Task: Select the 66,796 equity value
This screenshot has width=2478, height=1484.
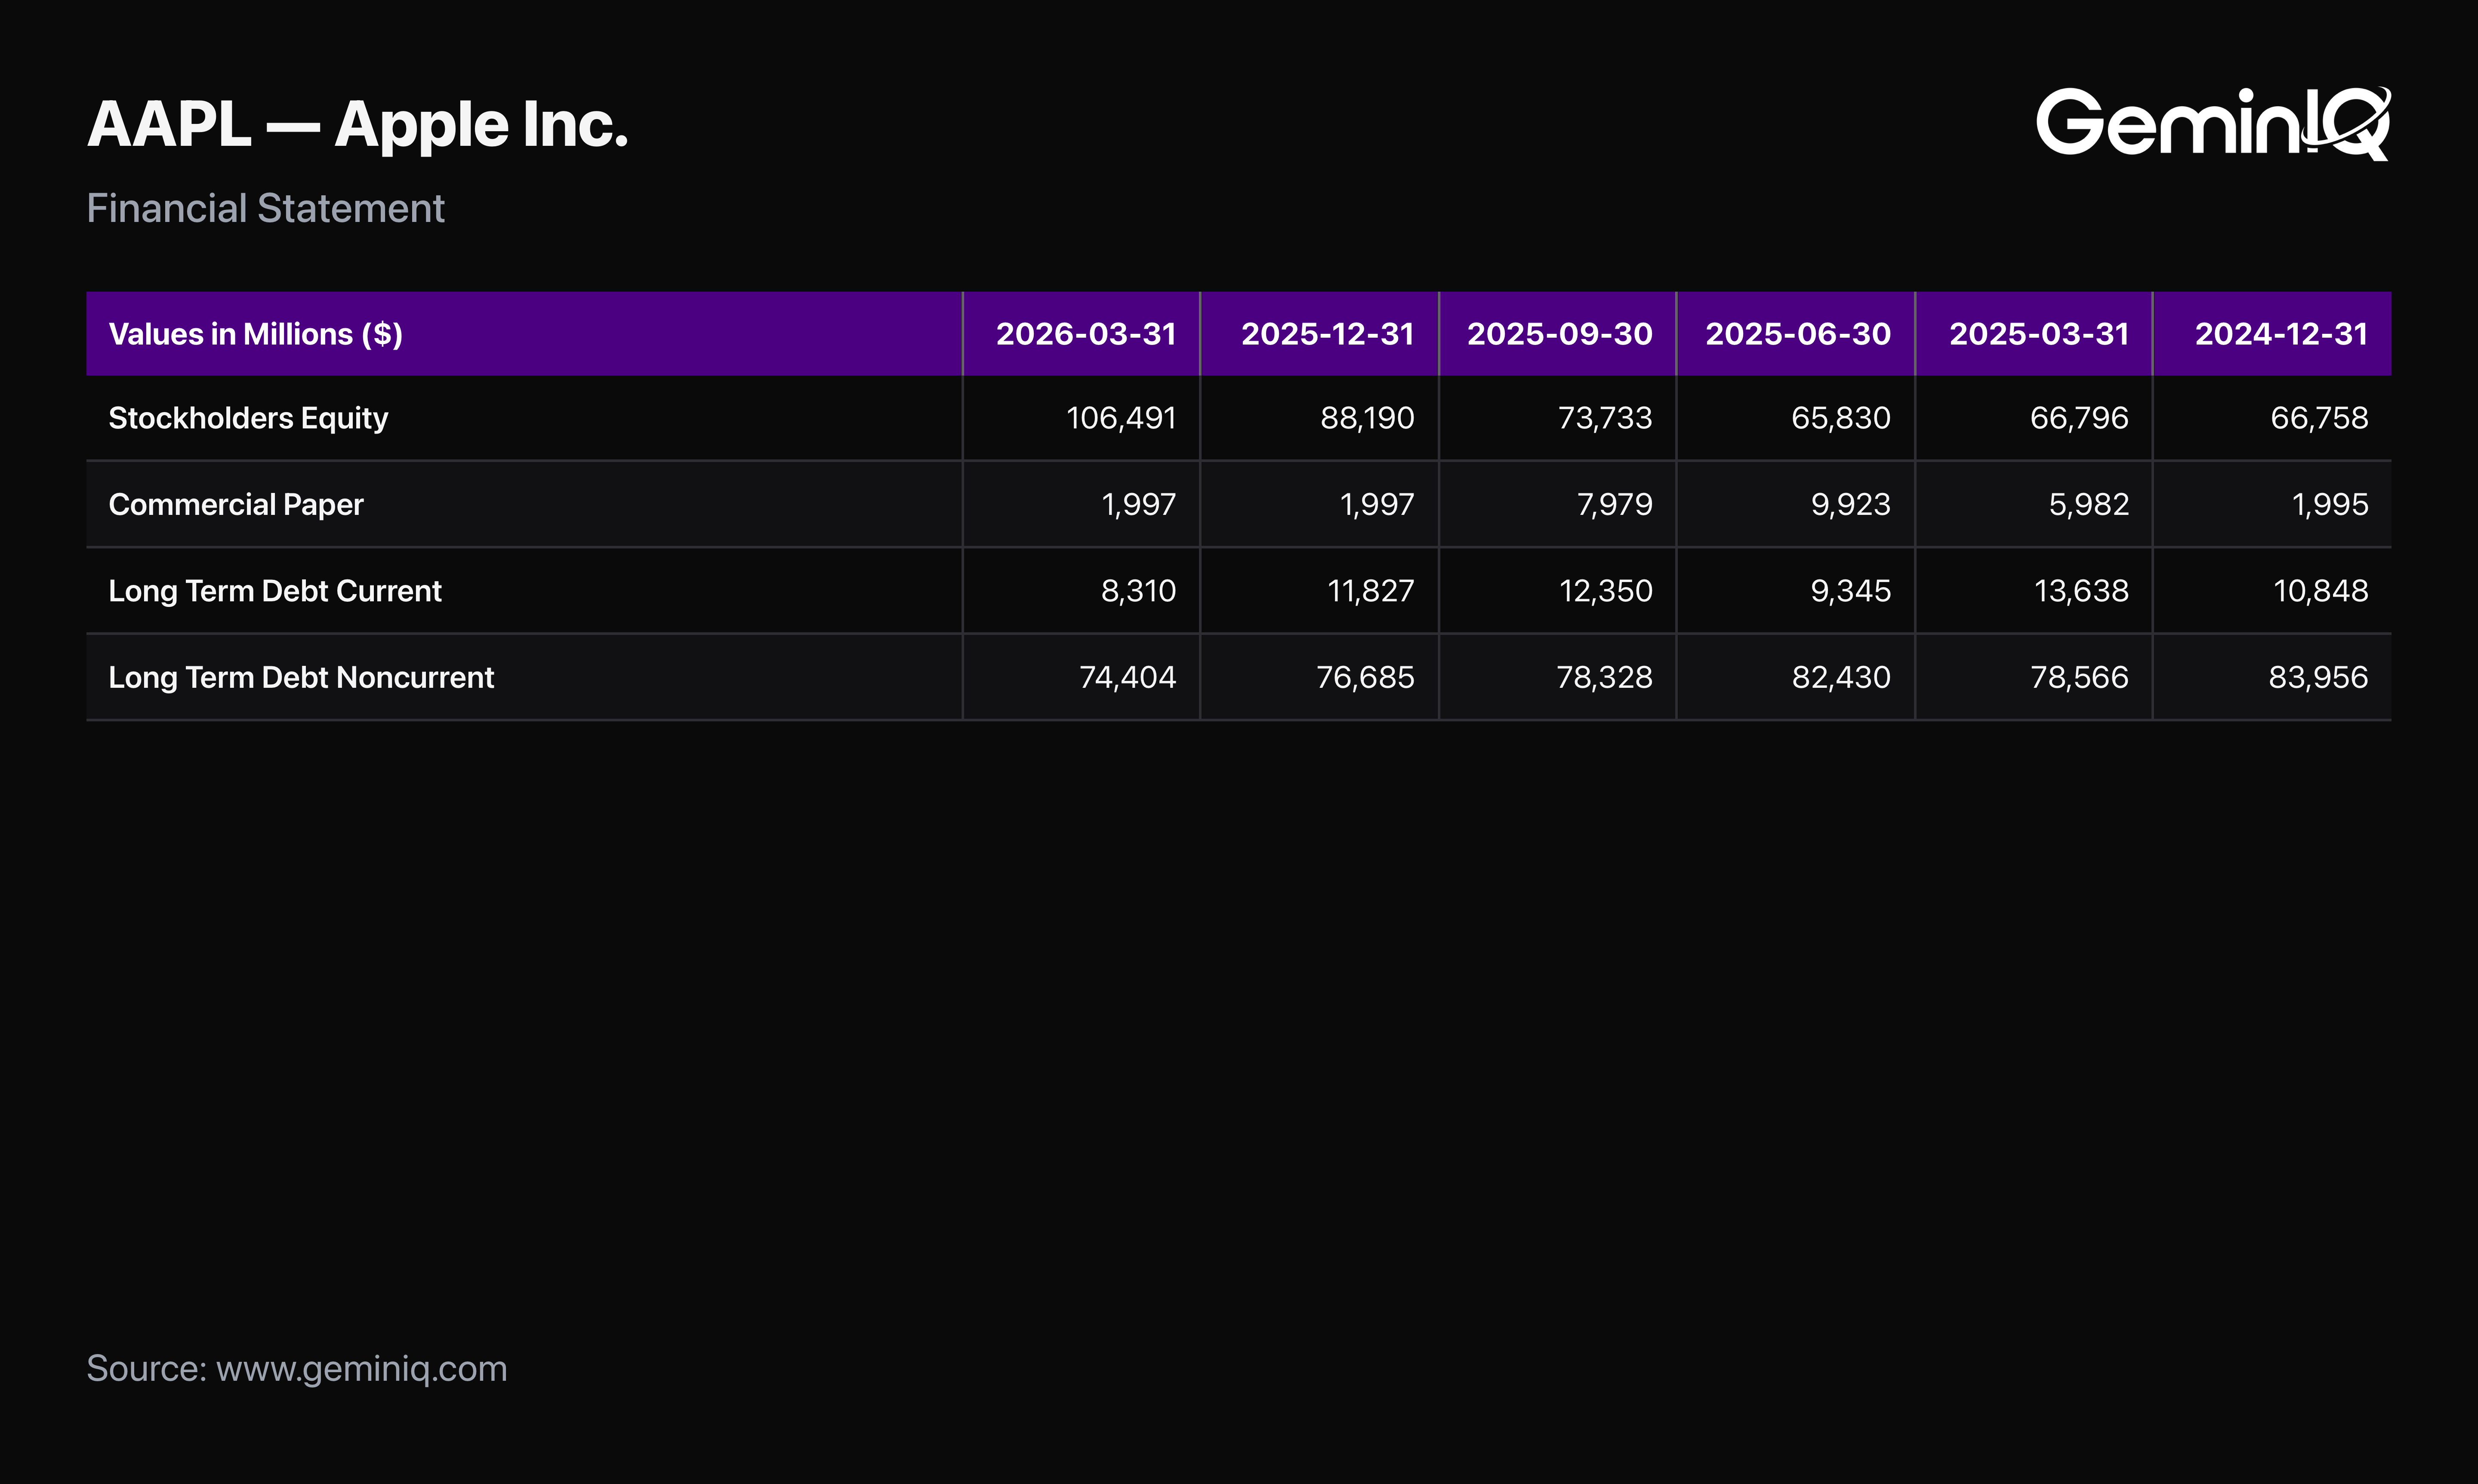Action: (x=2079, y=418)
